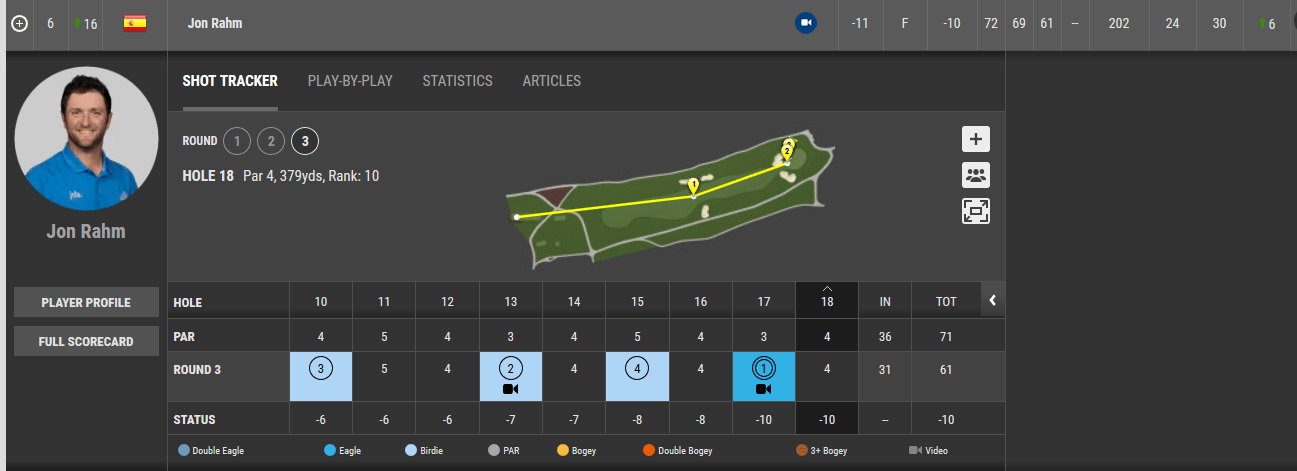Expand the hole map to fullscreen

coord(976,211)
